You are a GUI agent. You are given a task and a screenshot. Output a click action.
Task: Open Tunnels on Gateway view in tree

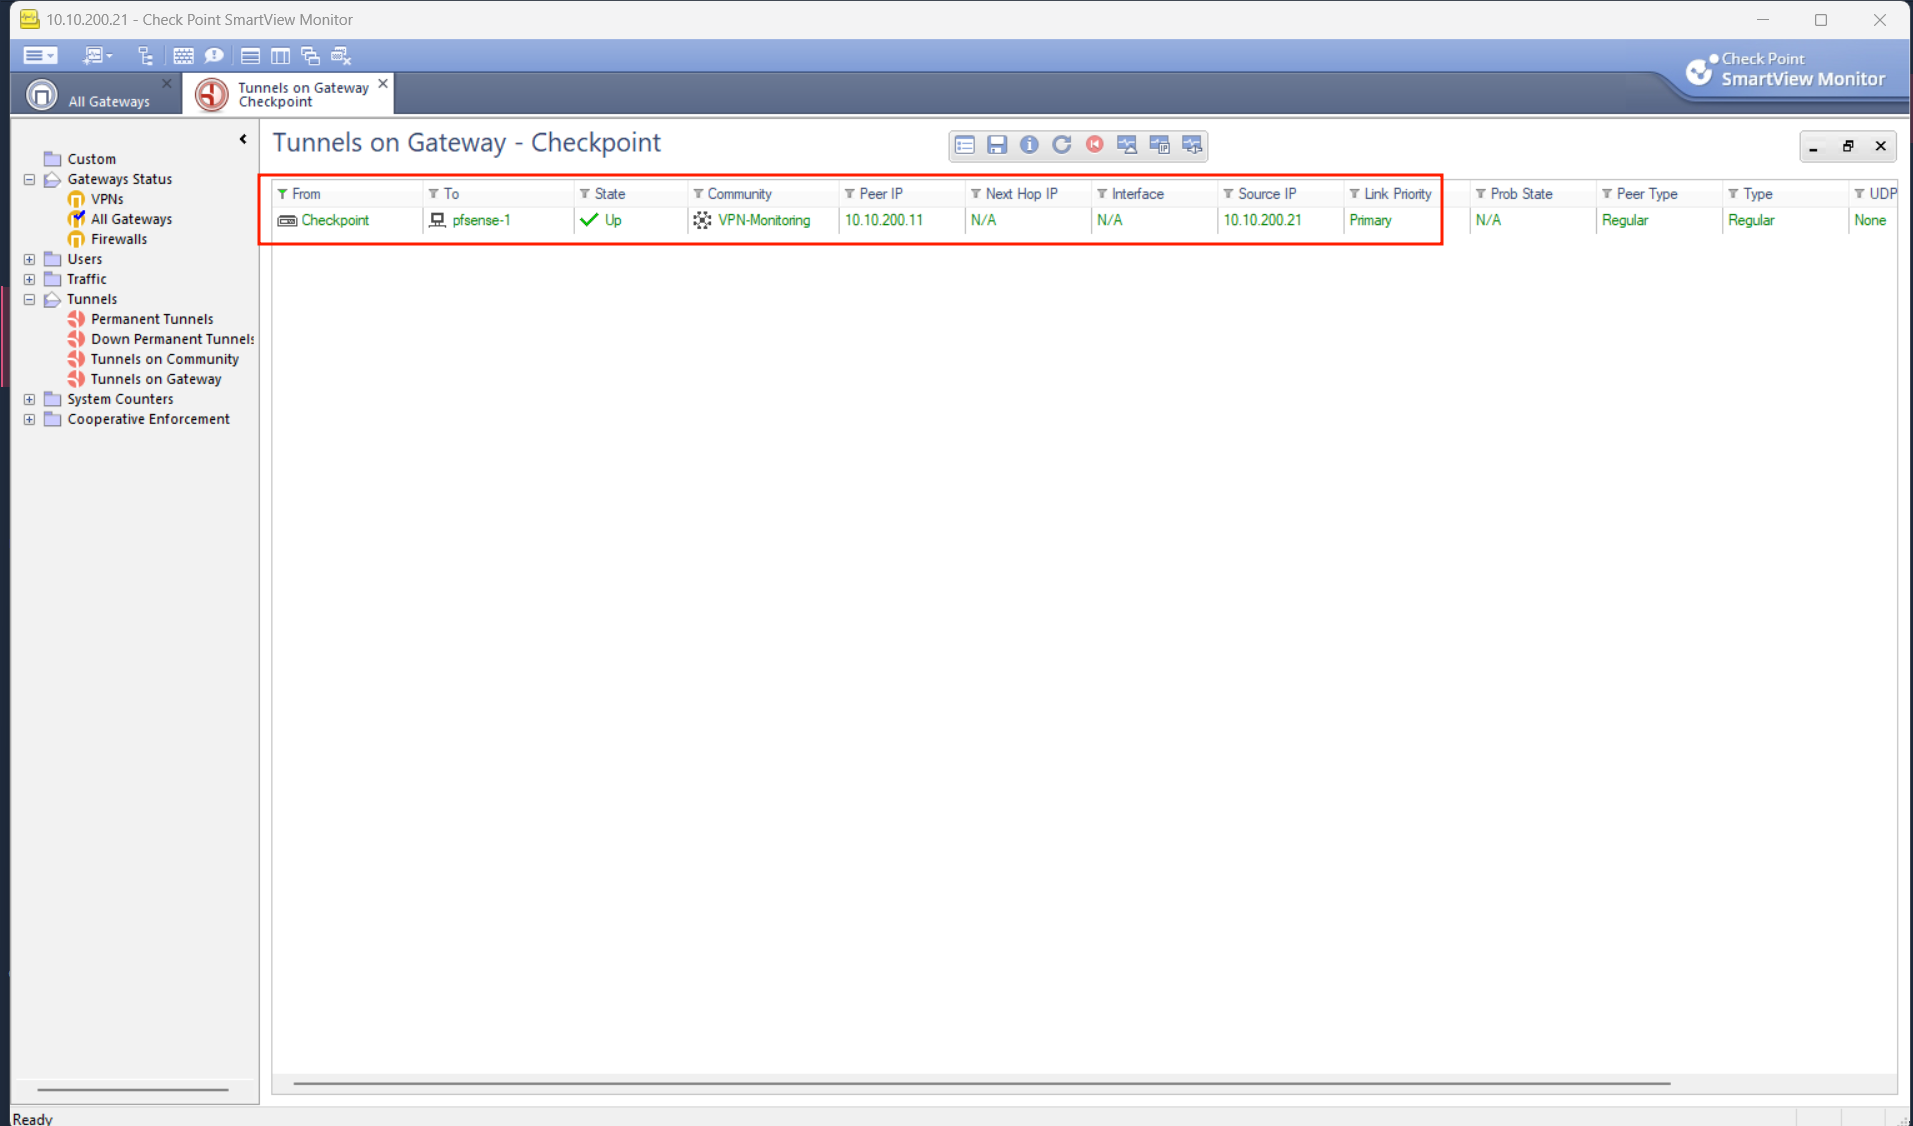tap(156, 379)
